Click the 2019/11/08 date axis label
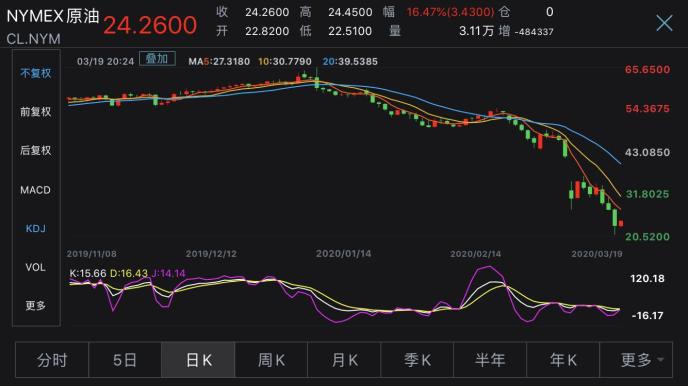 [x=92, y=254]
